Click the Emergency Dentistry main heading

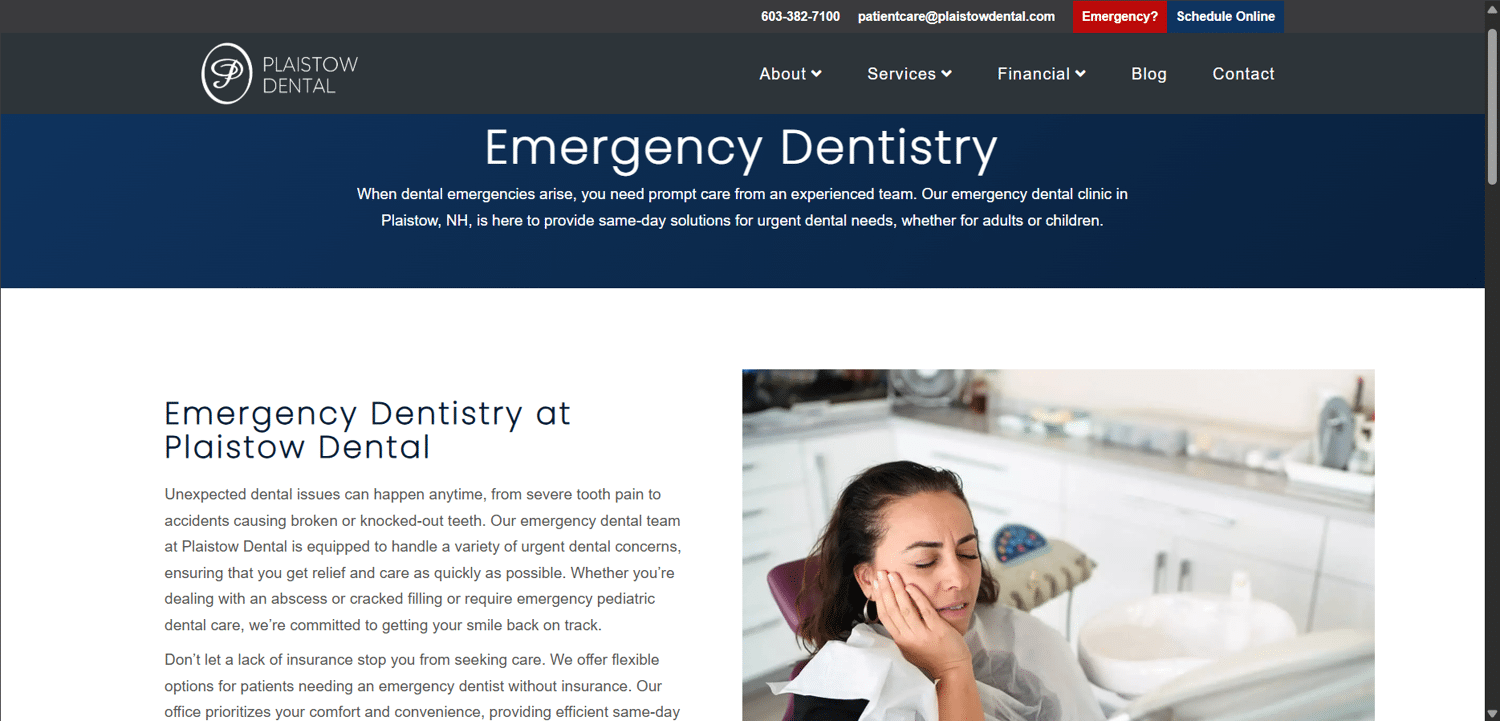(x=741, y=147)
